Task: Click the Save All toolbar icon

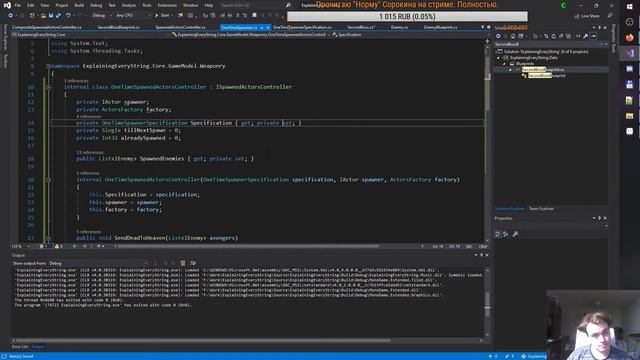Action: pos(58,16)
